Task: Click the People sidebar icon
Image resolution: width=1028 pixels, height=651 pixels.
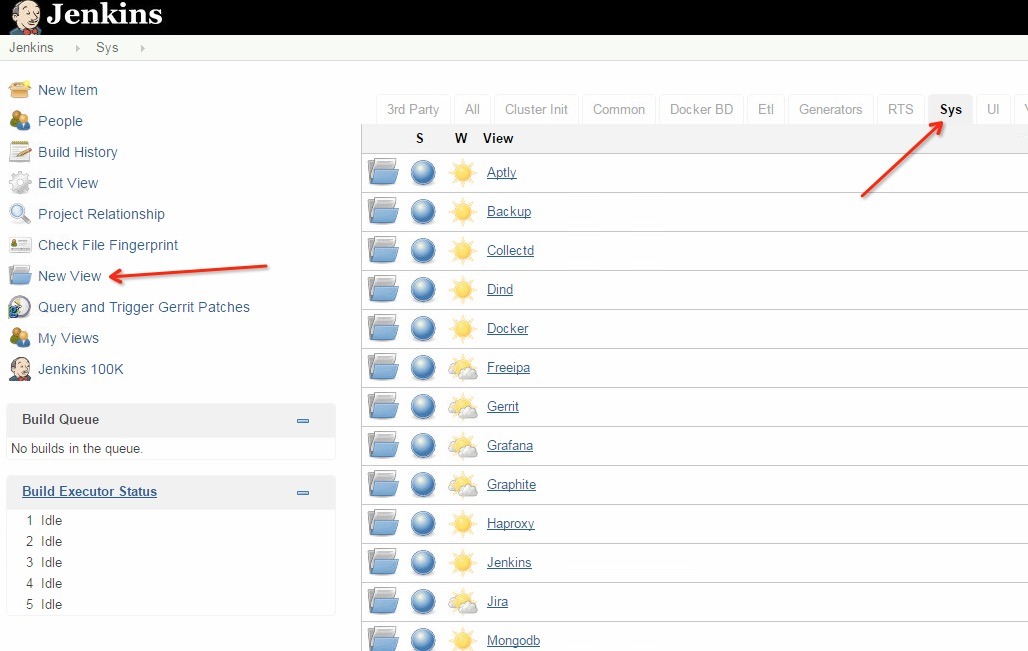Action: click(x=20, y=121)
